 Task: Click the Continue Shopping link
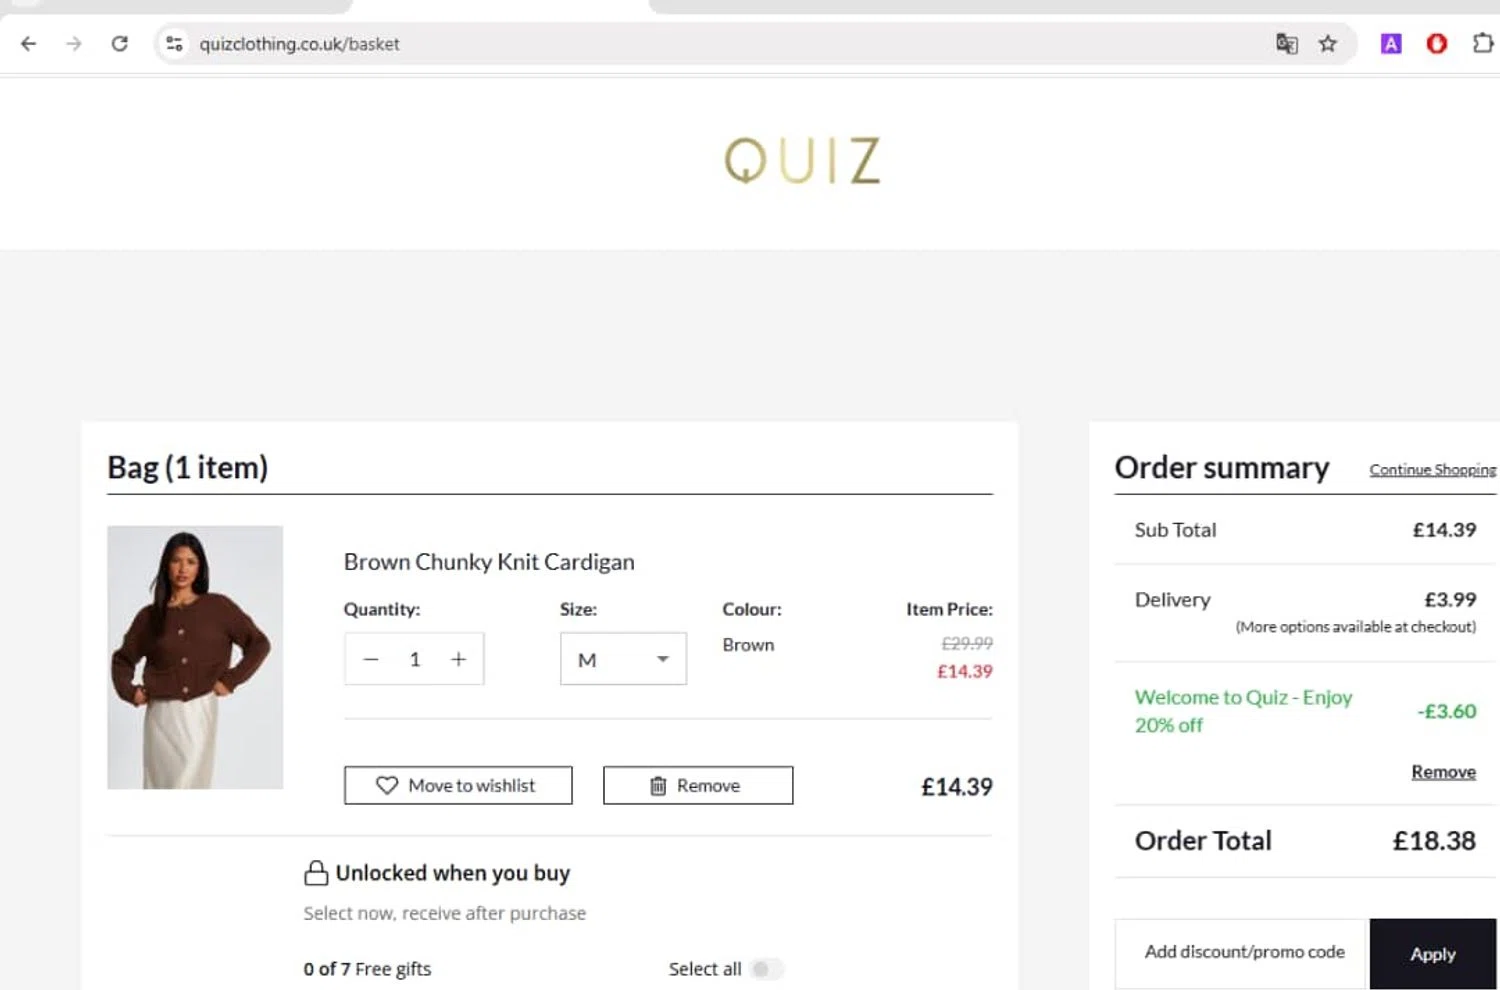click(x=1432, y=470)
